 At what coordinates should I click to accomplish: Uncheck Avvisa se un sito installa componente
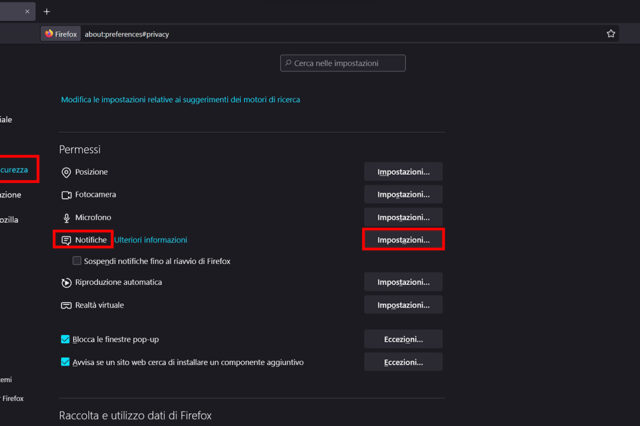(x=66, y=362)
